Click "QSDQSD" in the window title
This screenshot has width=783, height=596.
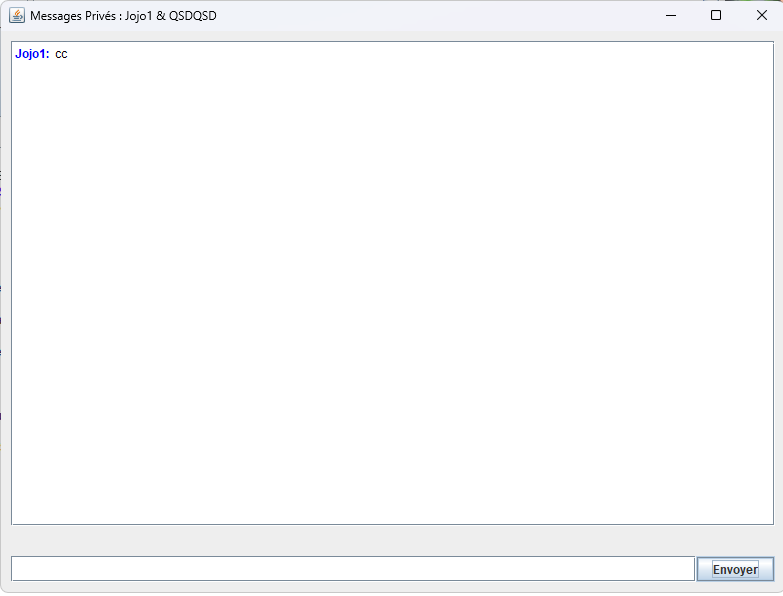[193, 16]
